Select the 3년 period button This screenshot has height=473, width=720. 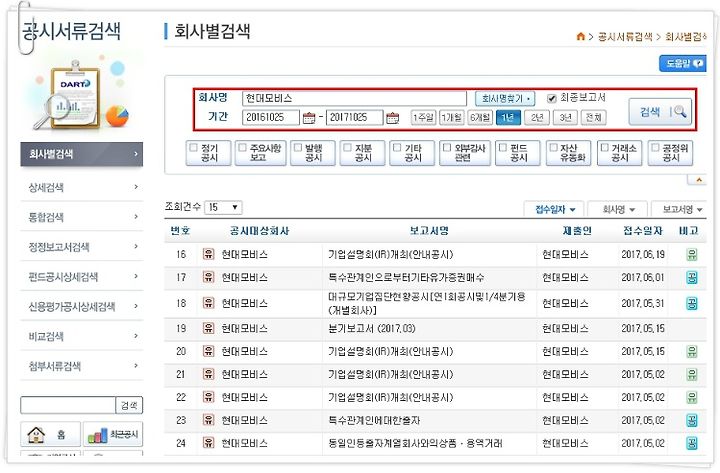pyautogui.click(x=565, y=118)
